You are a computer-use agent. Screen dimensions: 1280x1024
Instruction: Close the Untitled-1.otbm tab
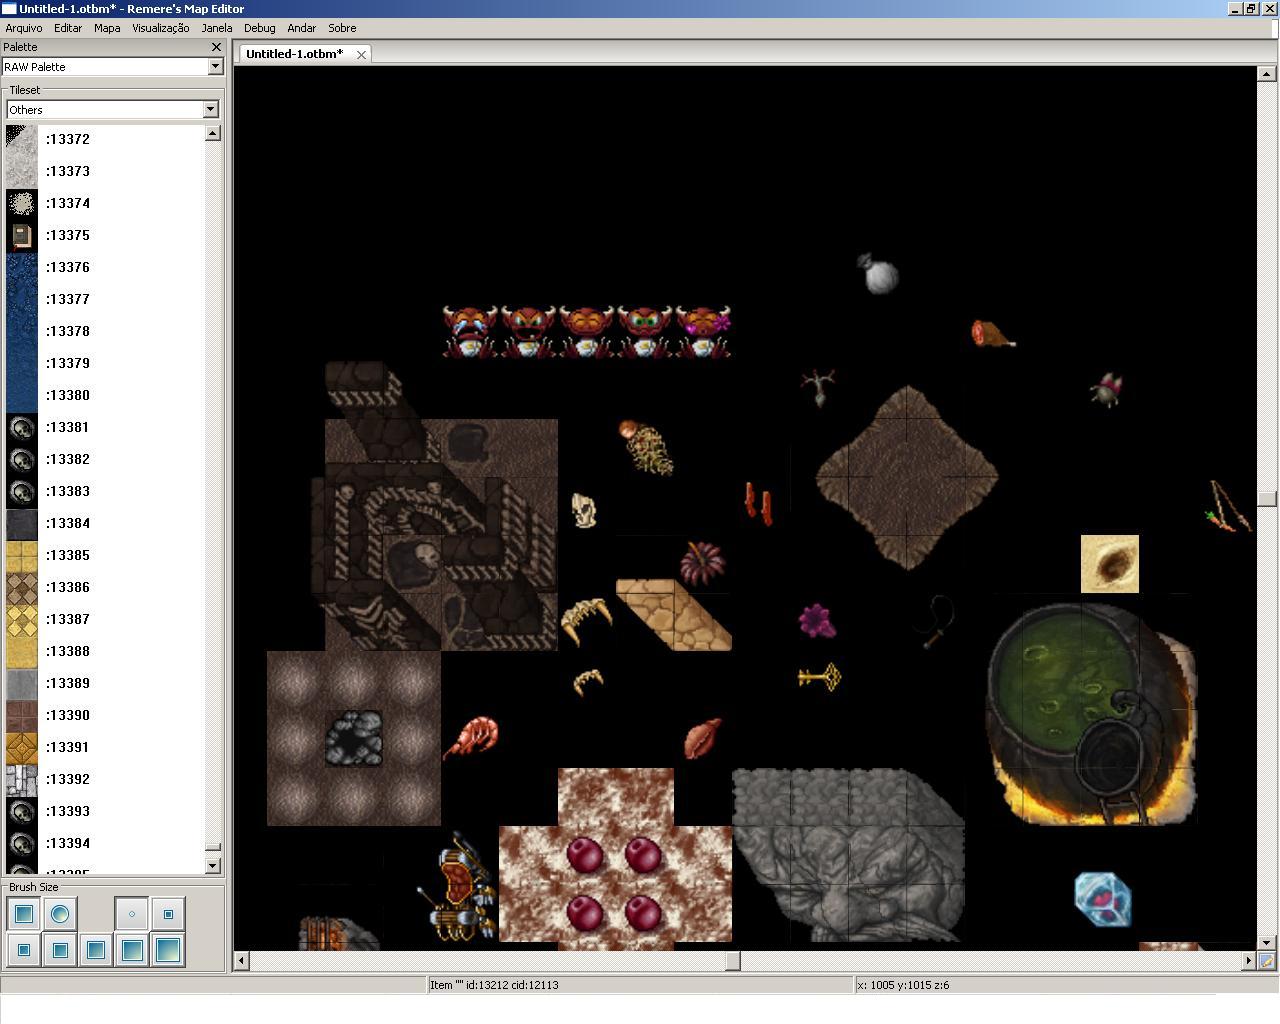361,54
